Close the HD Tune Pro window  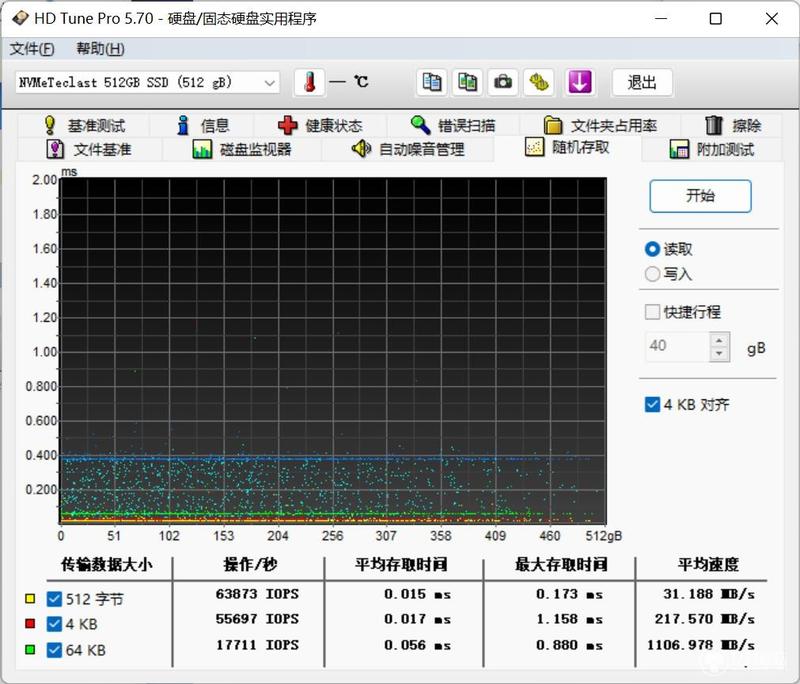pos(771,18)
